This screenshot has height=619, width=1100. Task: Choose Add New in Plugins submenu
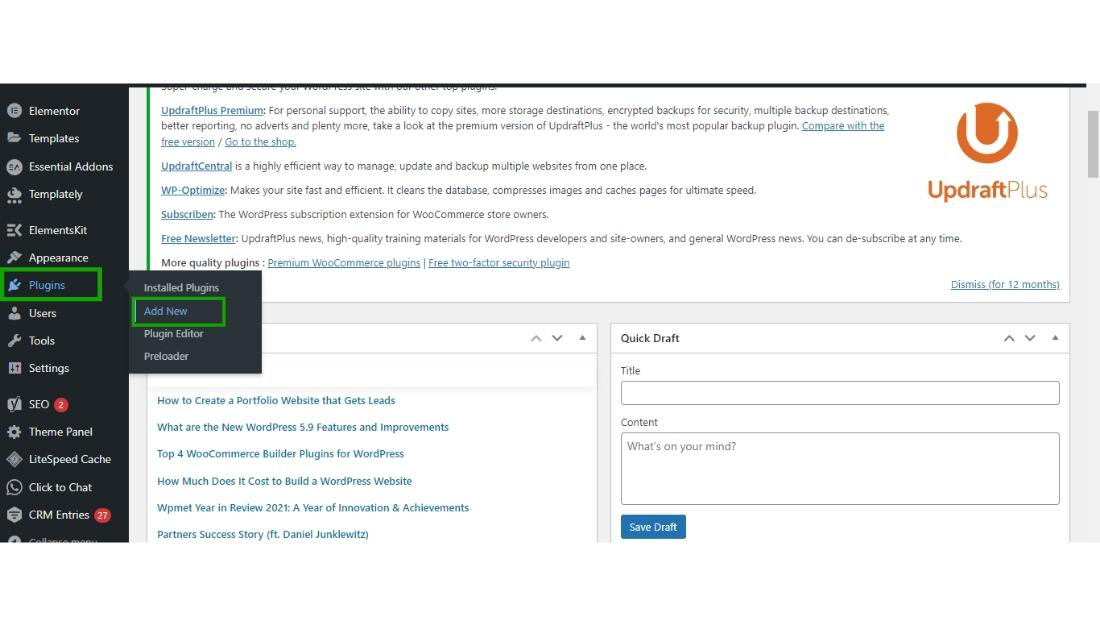[166, 311]
